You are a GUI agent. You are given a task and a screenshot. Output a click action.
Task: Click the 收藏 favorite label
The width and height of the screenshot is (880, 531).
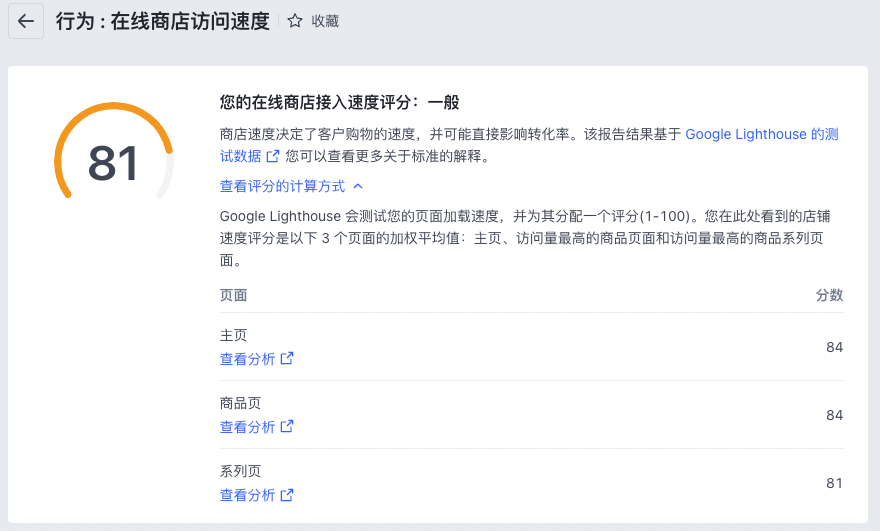pos(325,21)
